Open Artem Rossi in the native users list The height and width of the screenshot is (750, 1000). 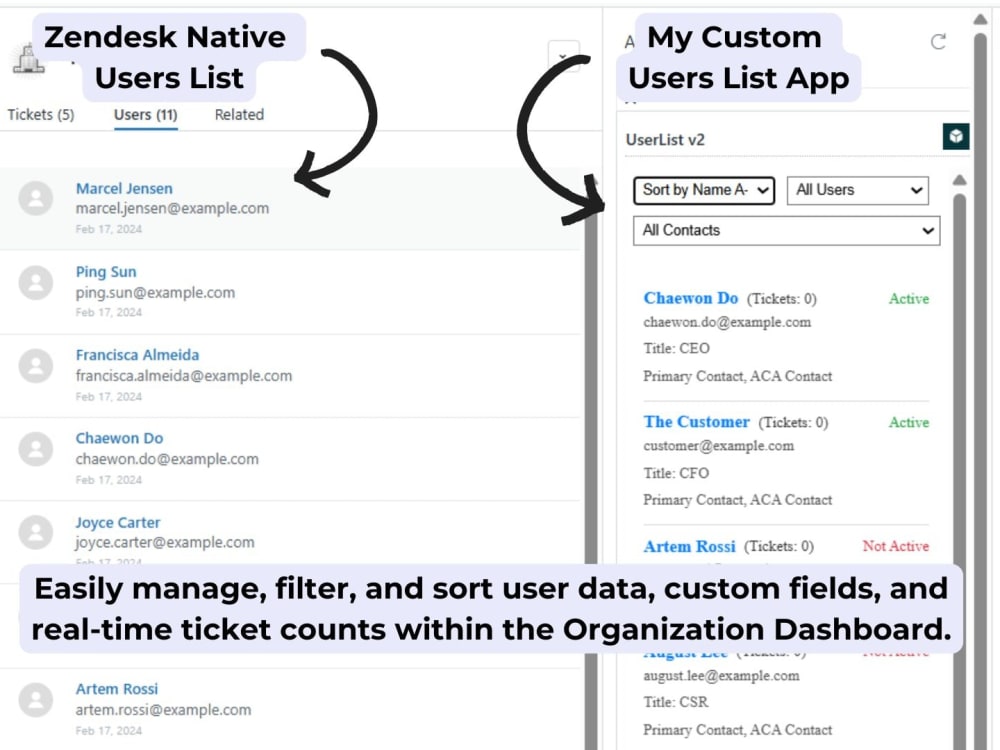[117, 689]
